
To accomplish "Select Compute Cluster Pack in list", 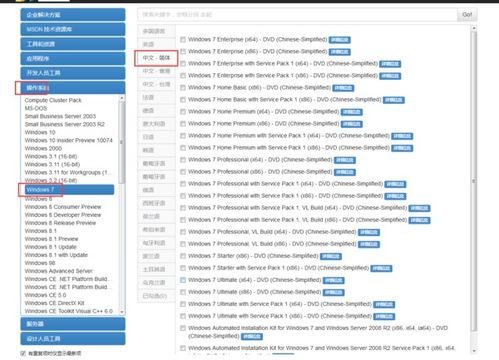I will pyautogui.click(x=53, y=100).
